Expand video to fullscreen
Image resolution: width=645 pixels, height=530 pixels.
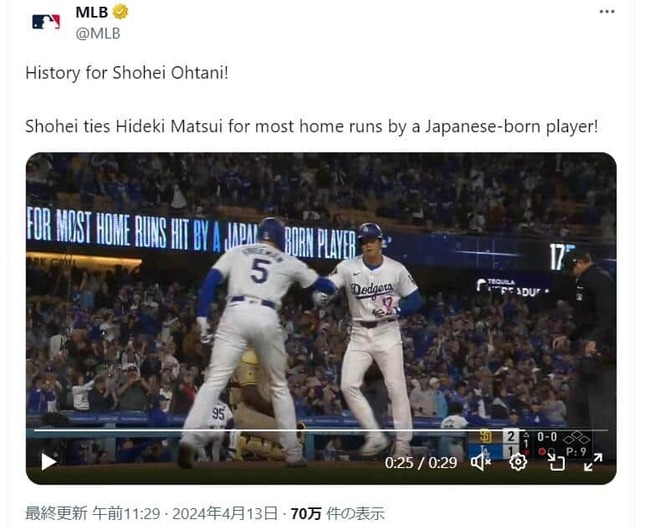coord(593,462)
